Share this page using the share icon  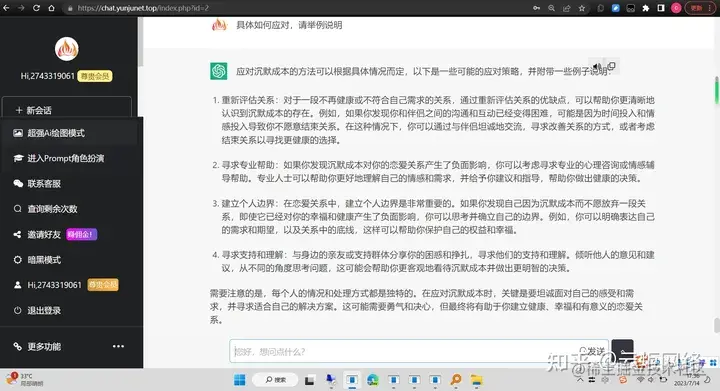tap(567, 8)
